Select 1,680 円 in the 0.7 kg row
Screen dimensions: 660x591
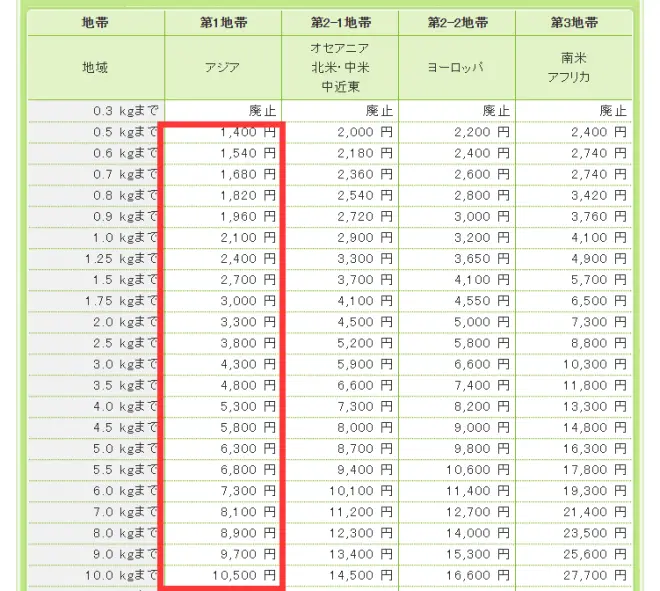(248, 174)
